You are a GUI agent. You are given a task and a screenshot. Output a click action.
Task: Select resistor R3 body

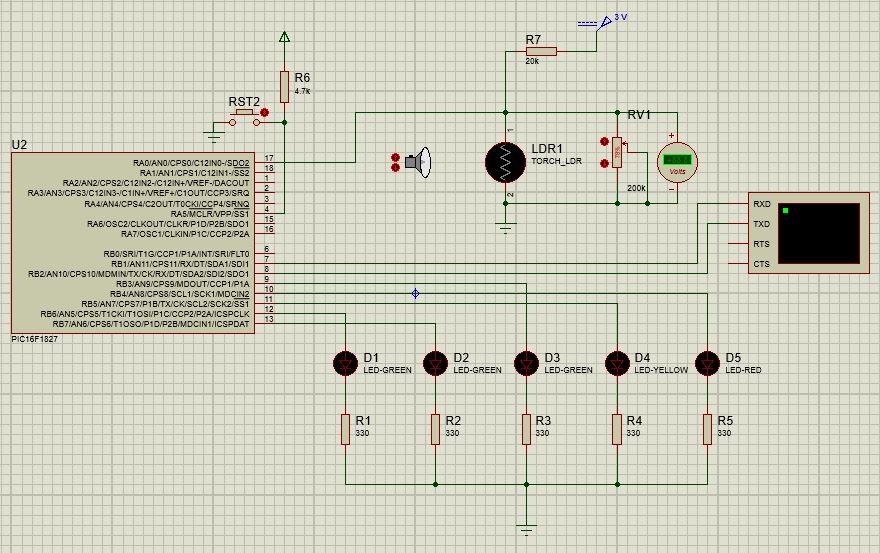[526, 429]
